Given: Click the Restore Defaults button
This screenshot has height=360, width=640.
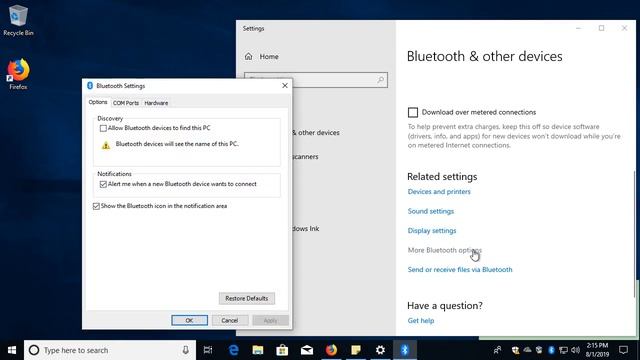Looking at the screenshot, I should point(247,298).
